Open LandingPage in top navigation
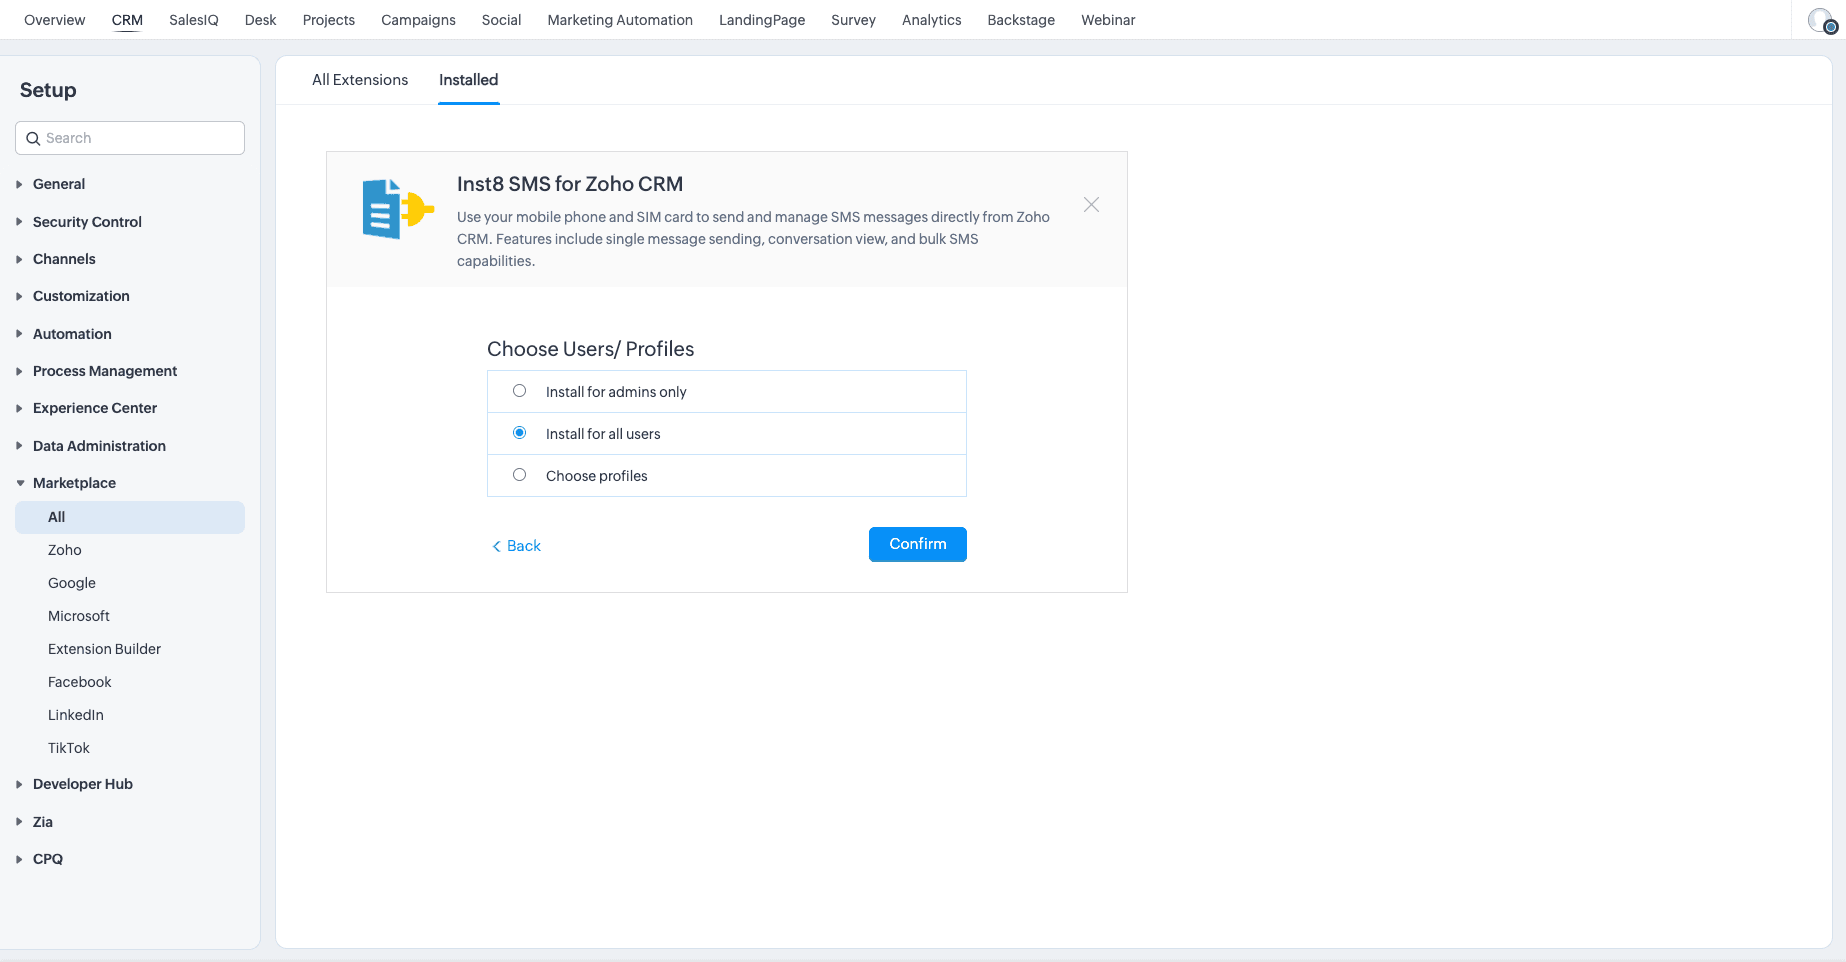The height and width of the screenshot is (962, 1846). 762,20
